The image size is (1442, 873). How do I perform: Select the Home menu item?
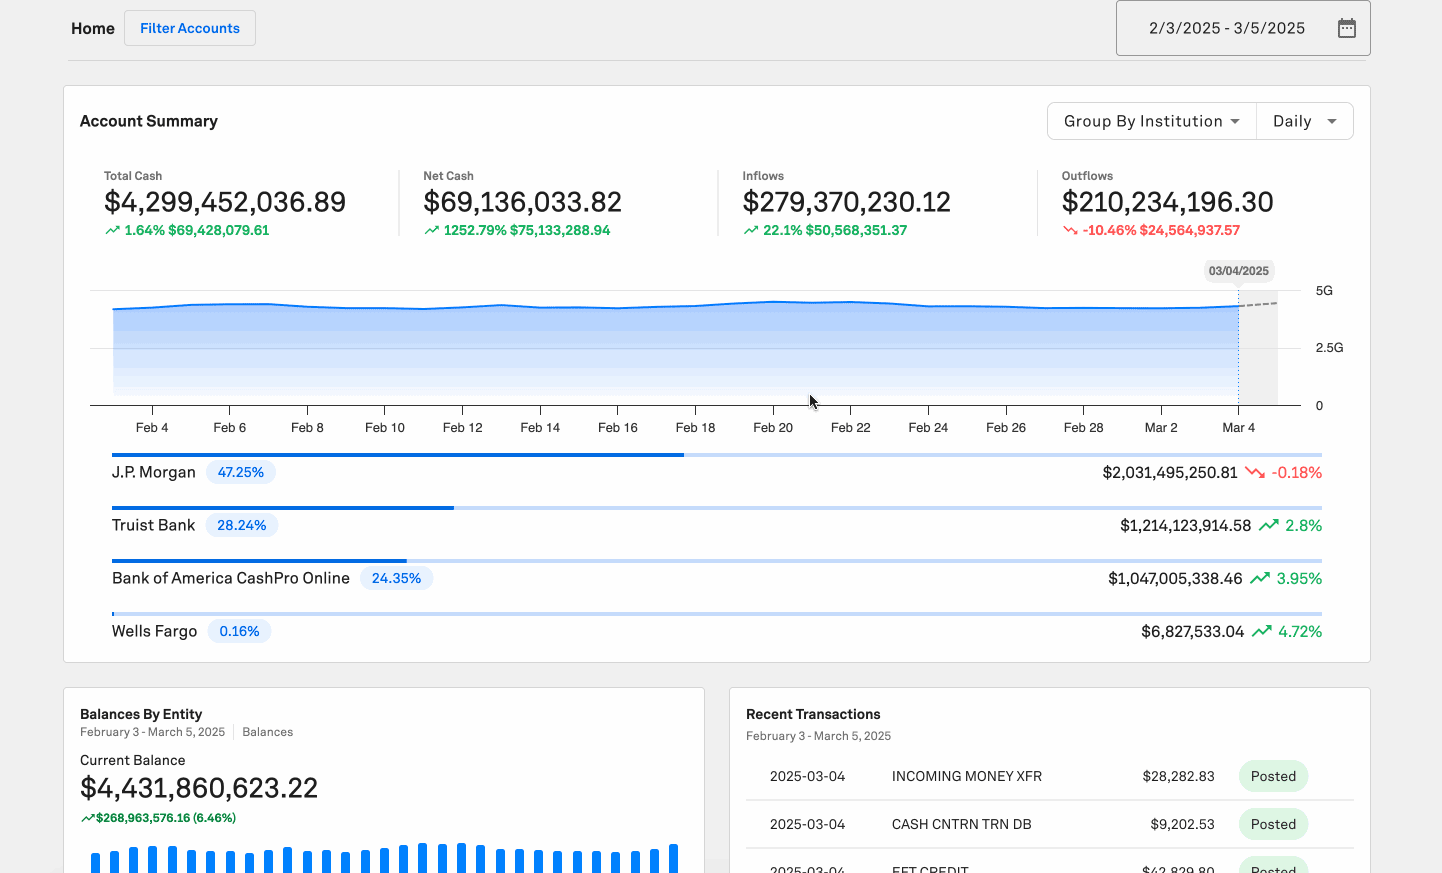click(92, 28)
